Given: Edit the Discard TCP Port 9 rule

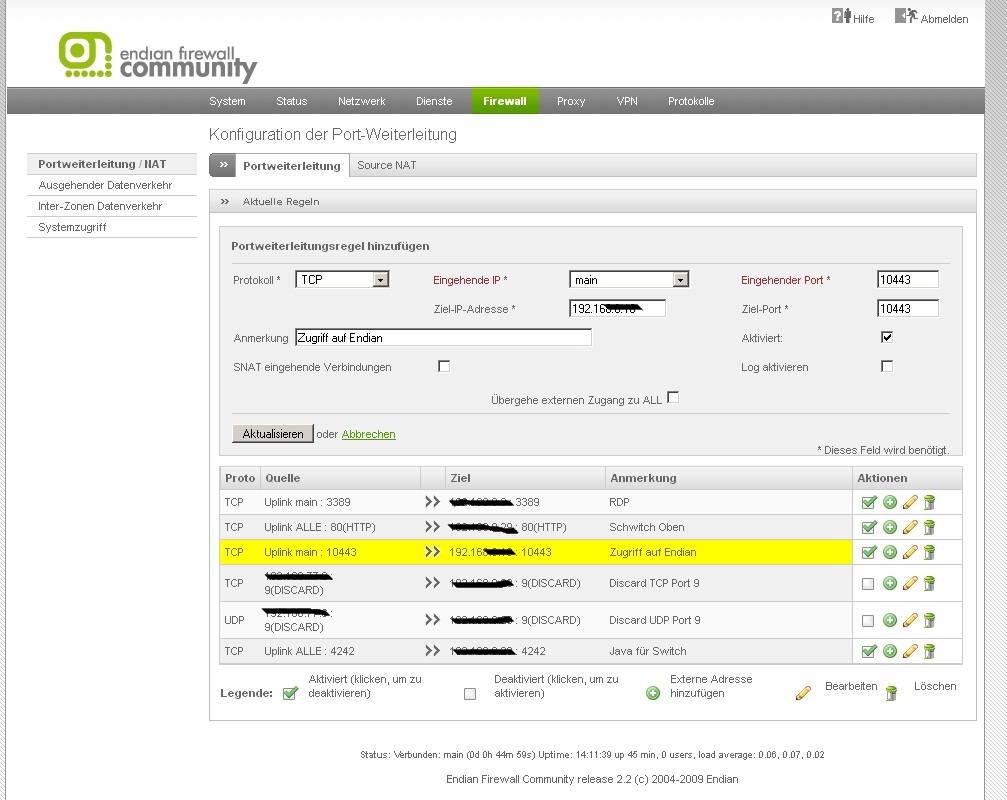Looking at the screenshot, I should (910, 583).
